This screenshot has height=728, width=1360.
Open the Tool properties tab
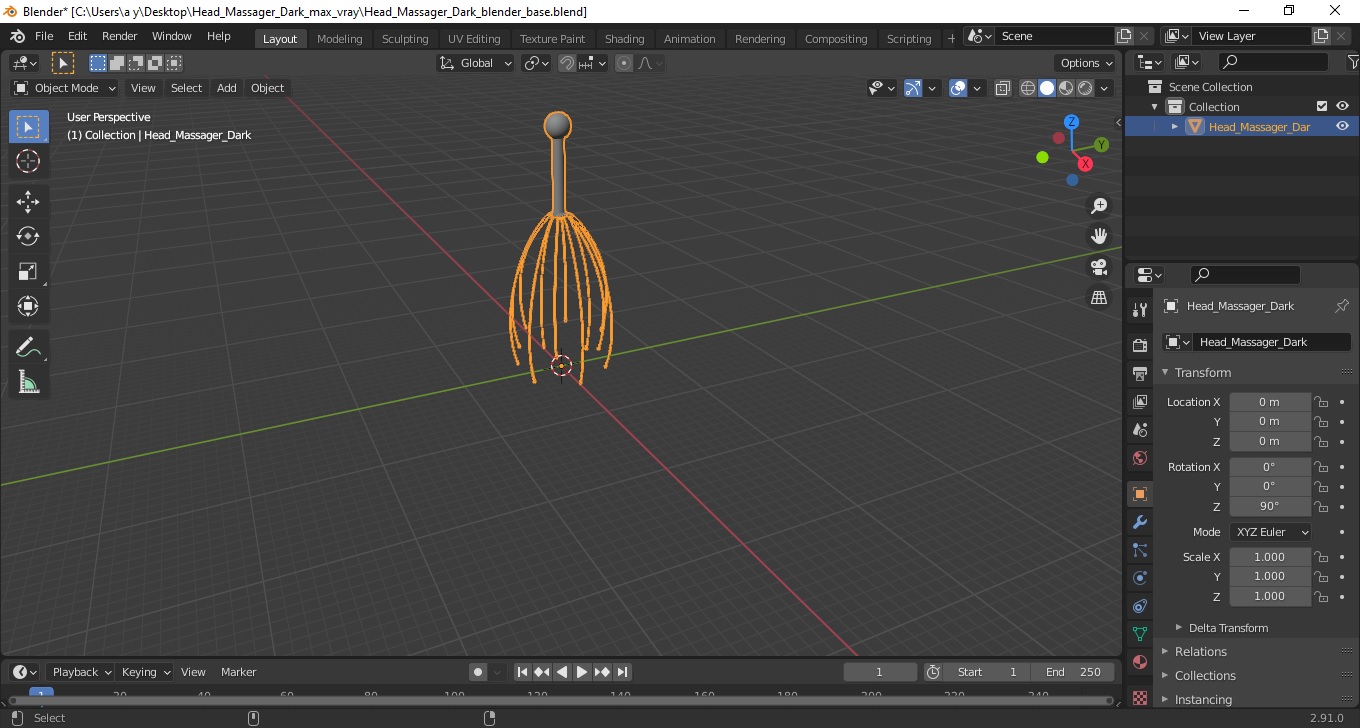tap(1139, 310)
